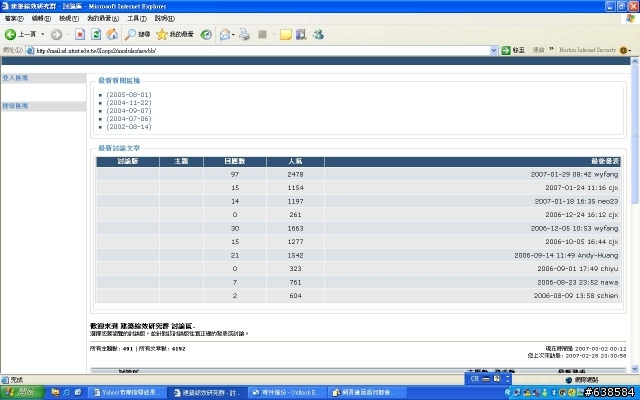640x400 pixels.
Task: Click reply count 97
Action: (x=235, y=174)
